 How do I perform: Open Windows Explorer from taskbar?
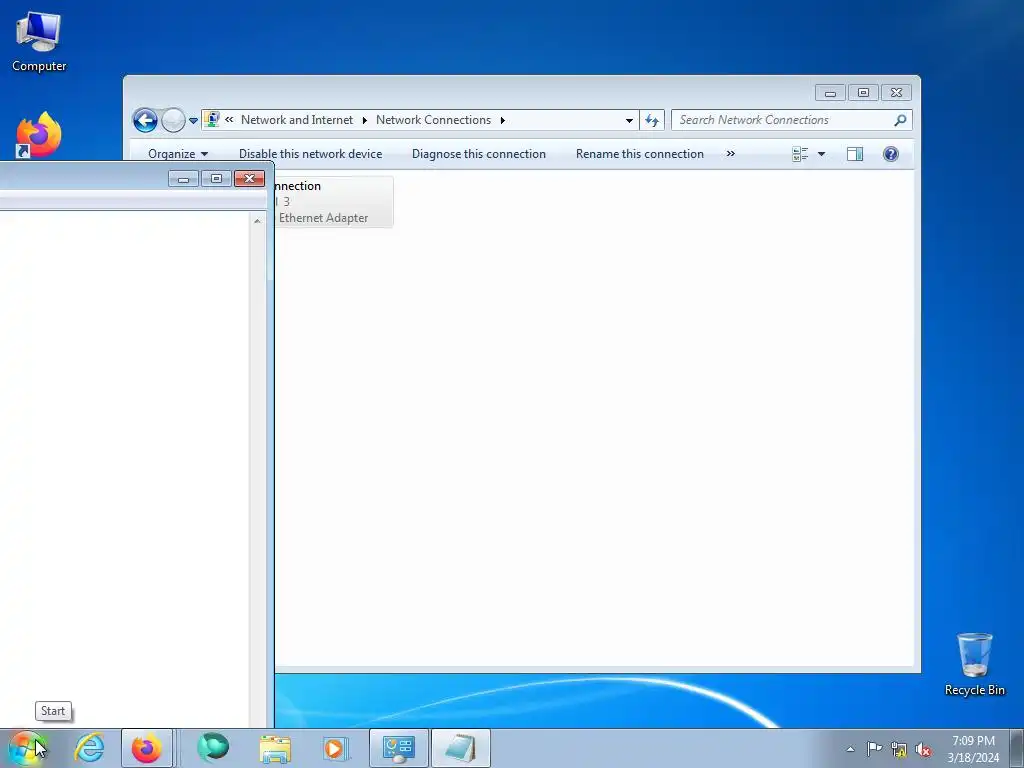(275, 749)
